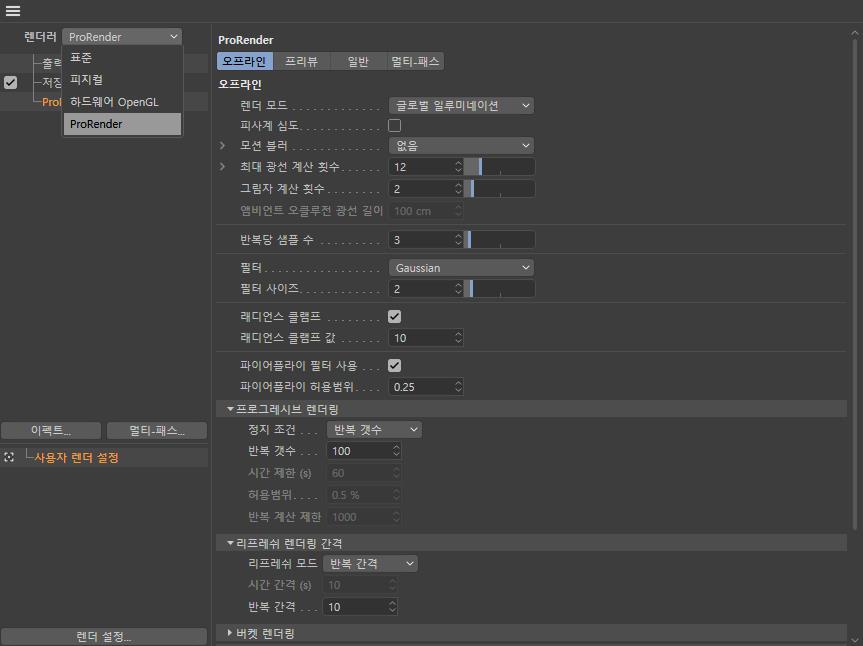Select 사용자 렌더 설정 entry
863x646 pixels.
pos(77,458)
